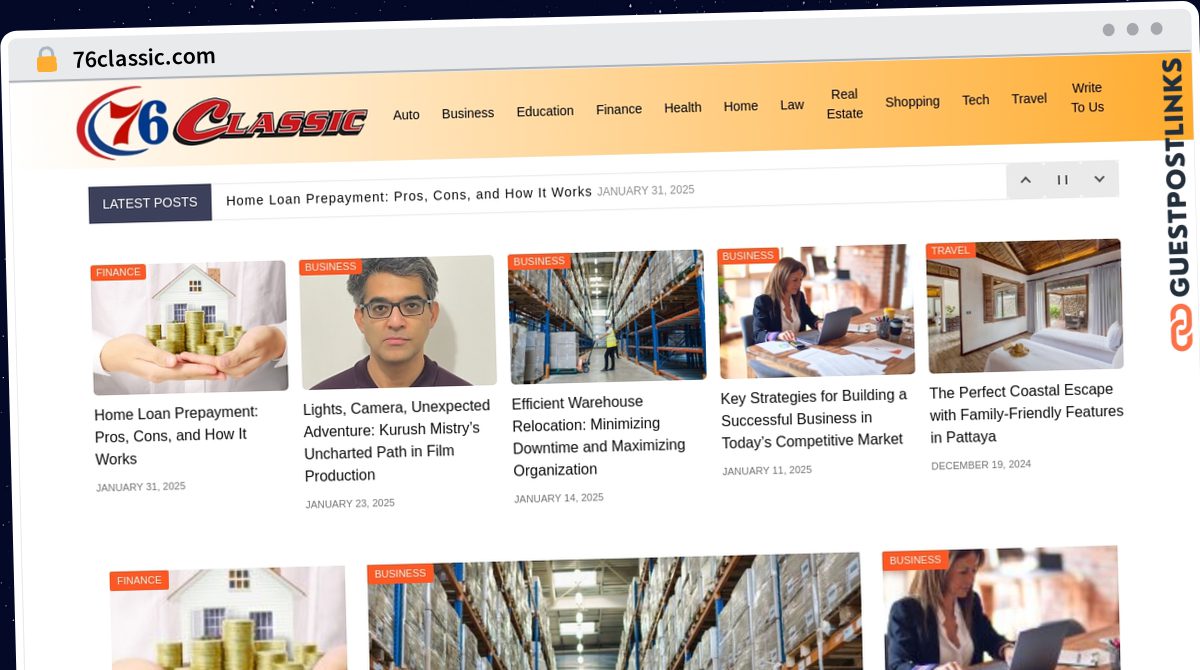
Task: Open the Real Estate category
Action: tap(844, 104)
